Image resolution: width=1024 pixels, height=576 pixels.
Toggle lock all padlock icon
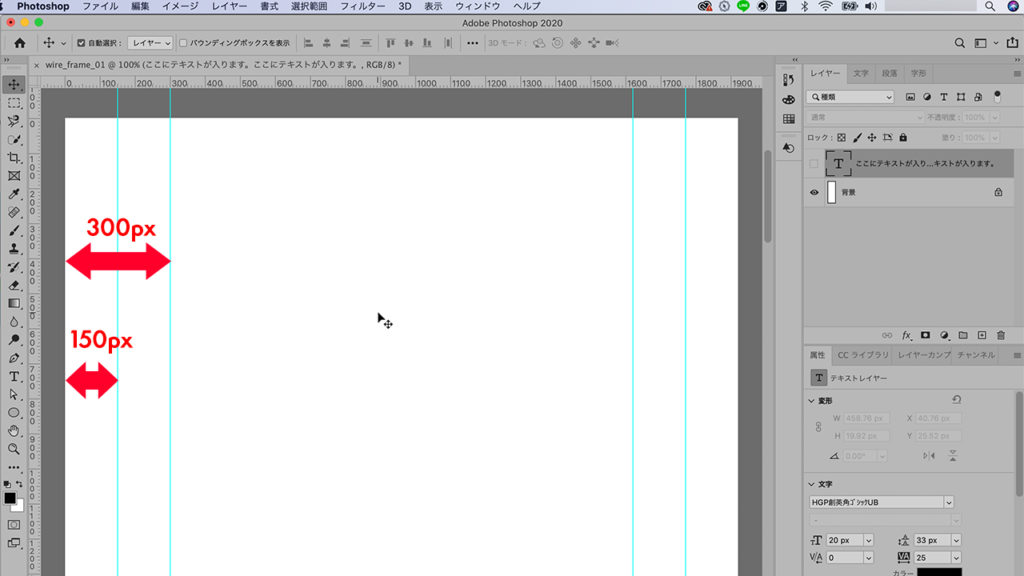pyautogui.click(x=903, y=138)
